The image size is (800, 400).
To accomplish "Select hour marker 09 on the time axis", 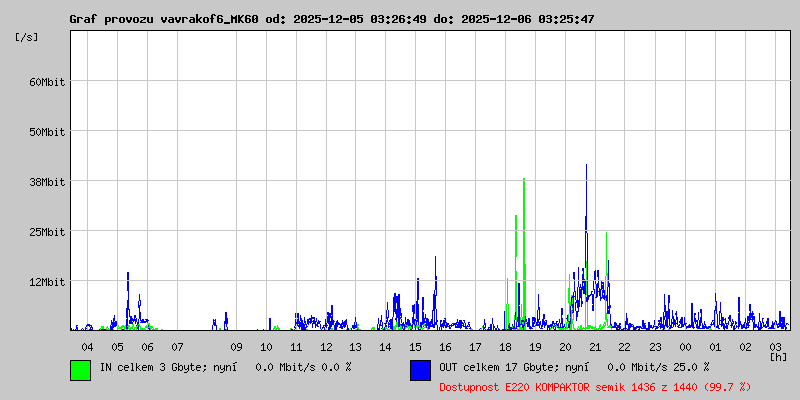I will tap(236, 347).
